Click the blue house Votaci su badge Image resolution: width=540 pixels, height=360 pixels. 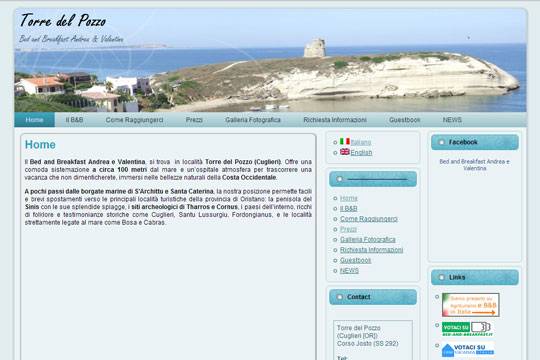468,350
